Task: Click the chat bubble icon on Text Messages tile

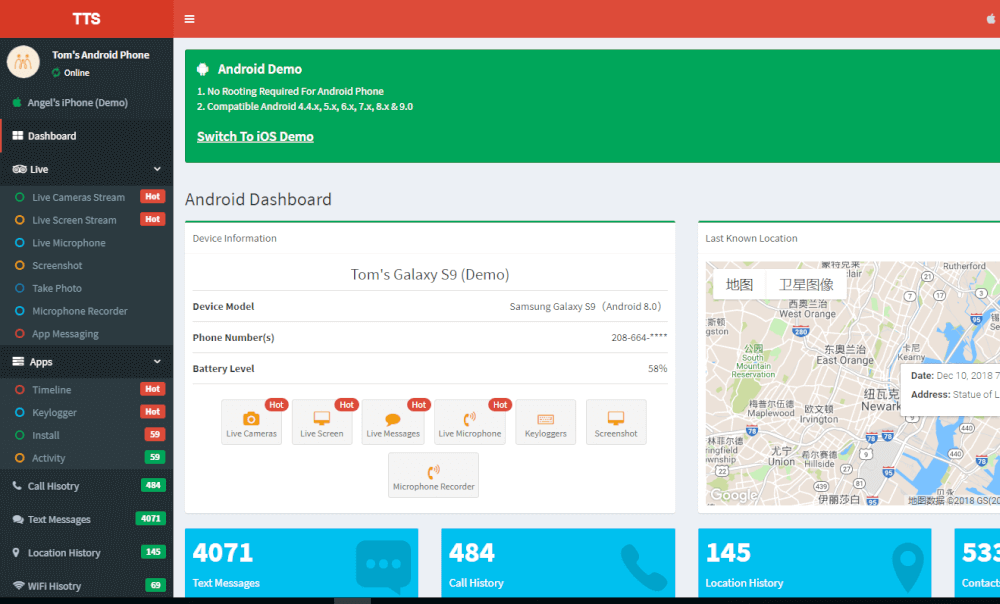Action: click(383, 566)
